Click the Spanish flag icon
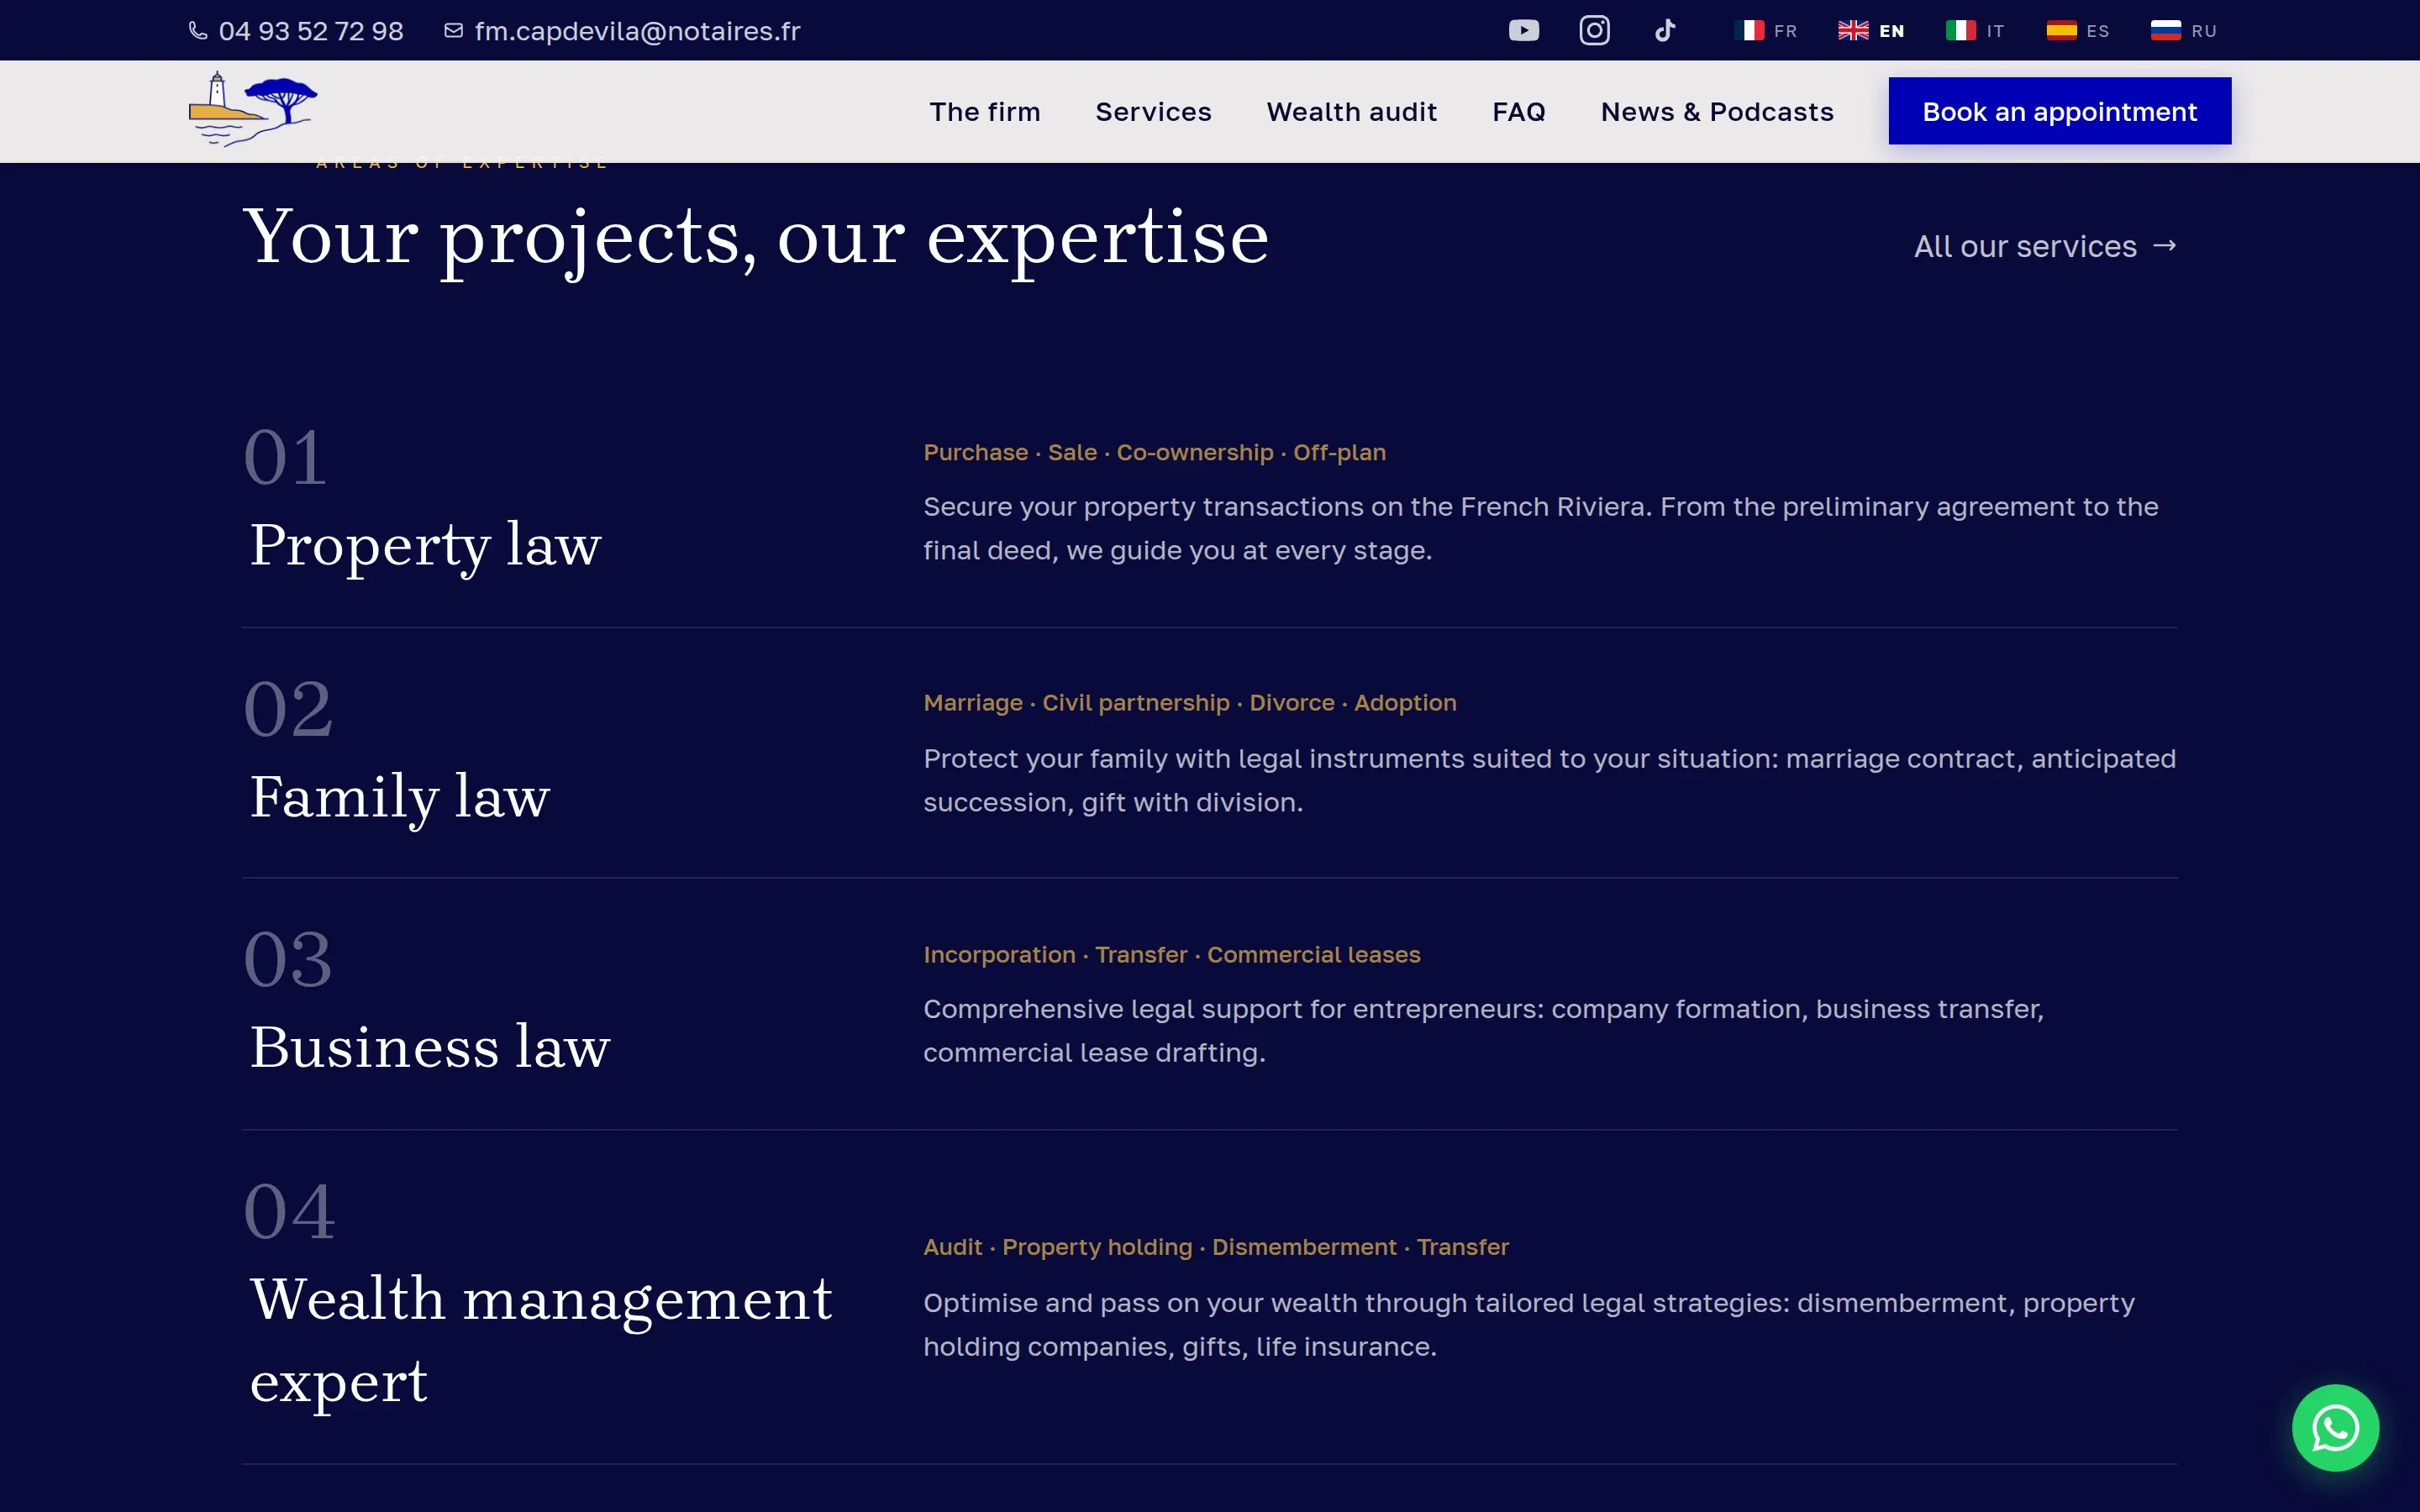2420x1512 pixels. coord(2061,31)
